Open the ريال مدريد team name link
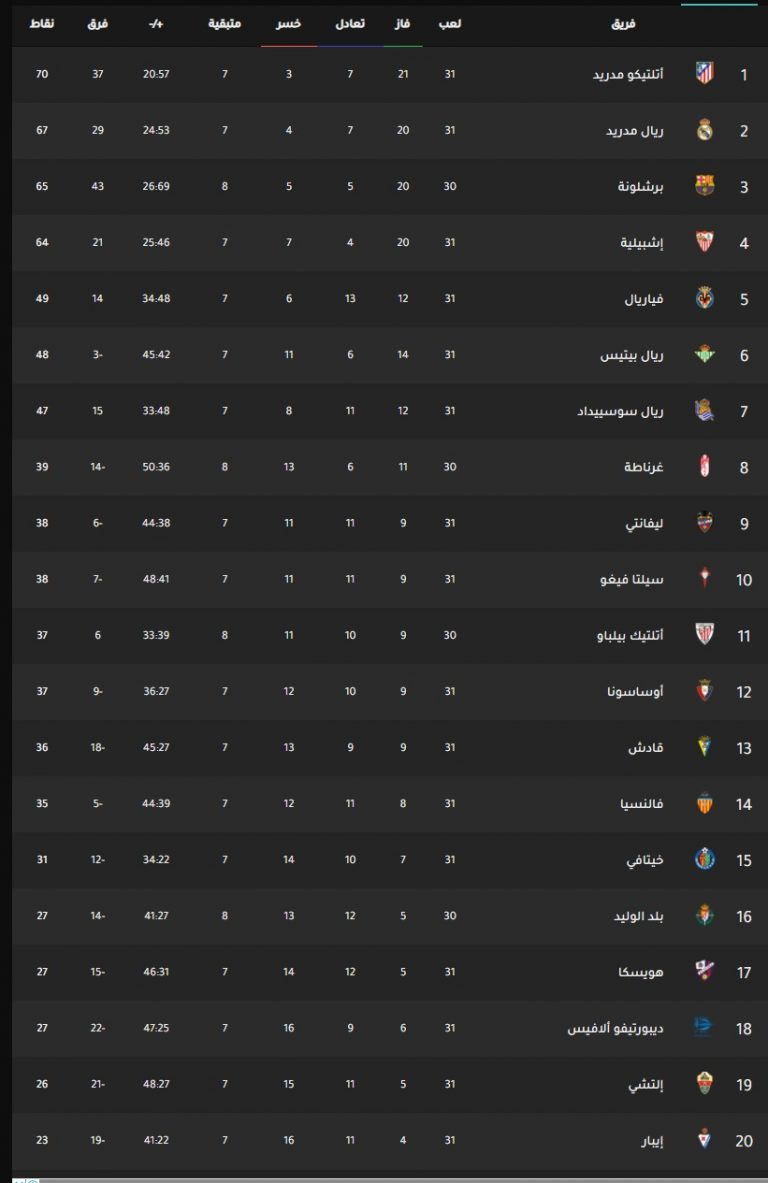768x1183 pixels. pos(608,131)
